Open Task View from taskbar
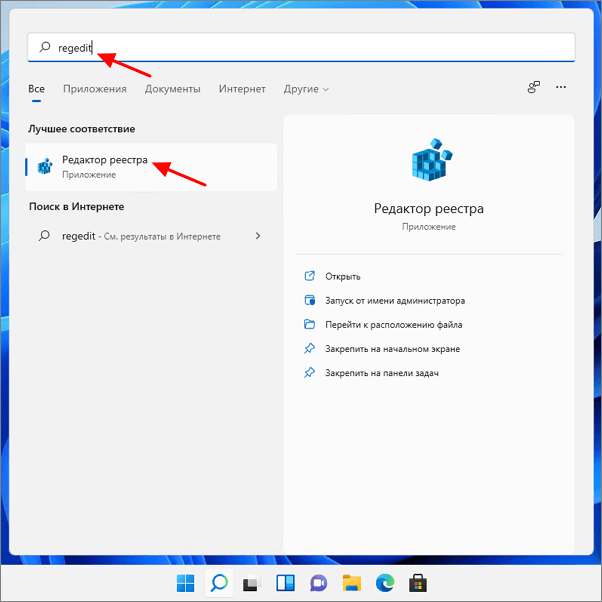 point(252,584)
